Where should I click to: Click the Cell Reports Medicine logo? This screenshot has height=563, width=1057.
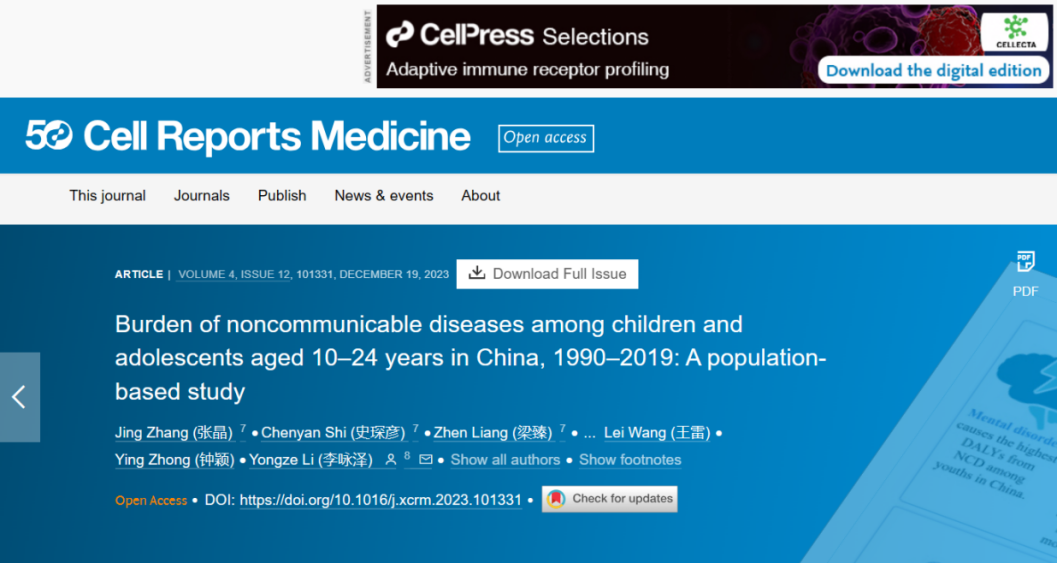click(x=248, y=137)
